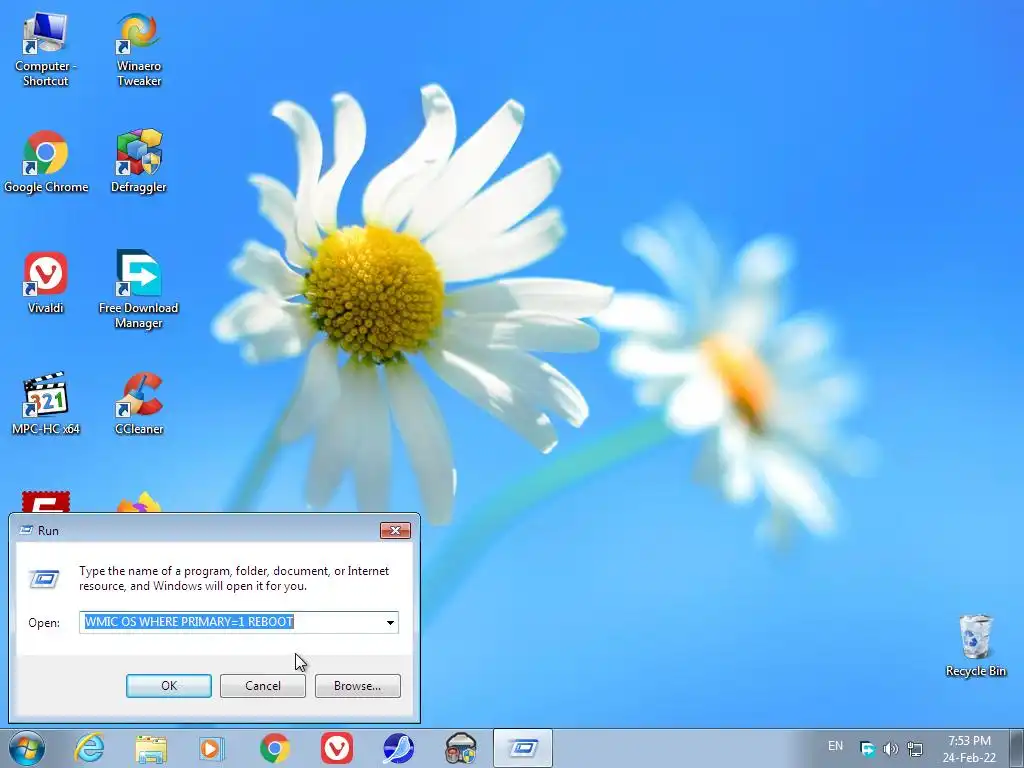The height and width of the screenshot is (768, 1024).
Task: Click the Browse... button
Action: click(x=357, y=686)
